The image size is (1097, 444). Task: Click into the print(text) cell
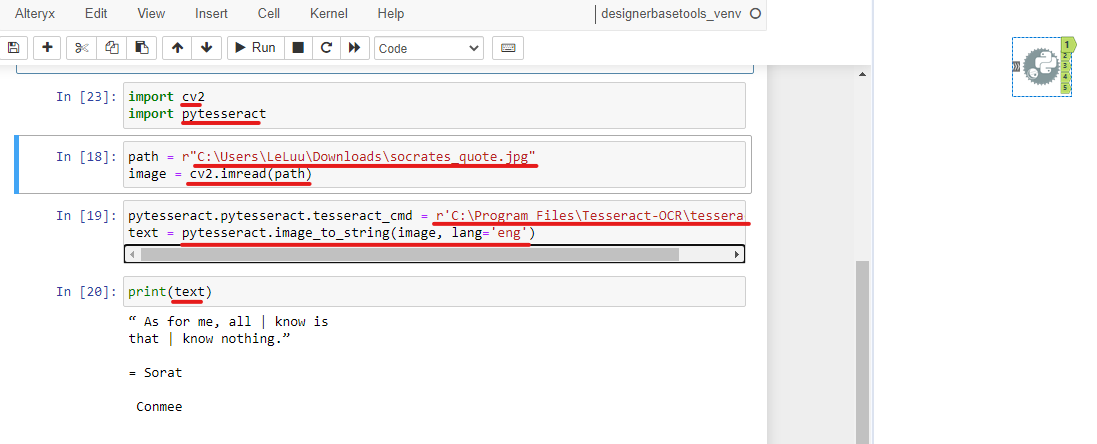click(434, 291)
